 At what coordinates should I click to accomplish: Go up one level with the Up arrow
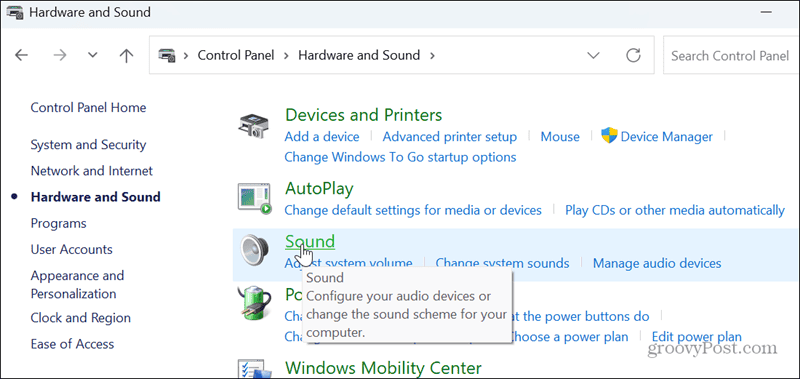click(x=126, y=55)
